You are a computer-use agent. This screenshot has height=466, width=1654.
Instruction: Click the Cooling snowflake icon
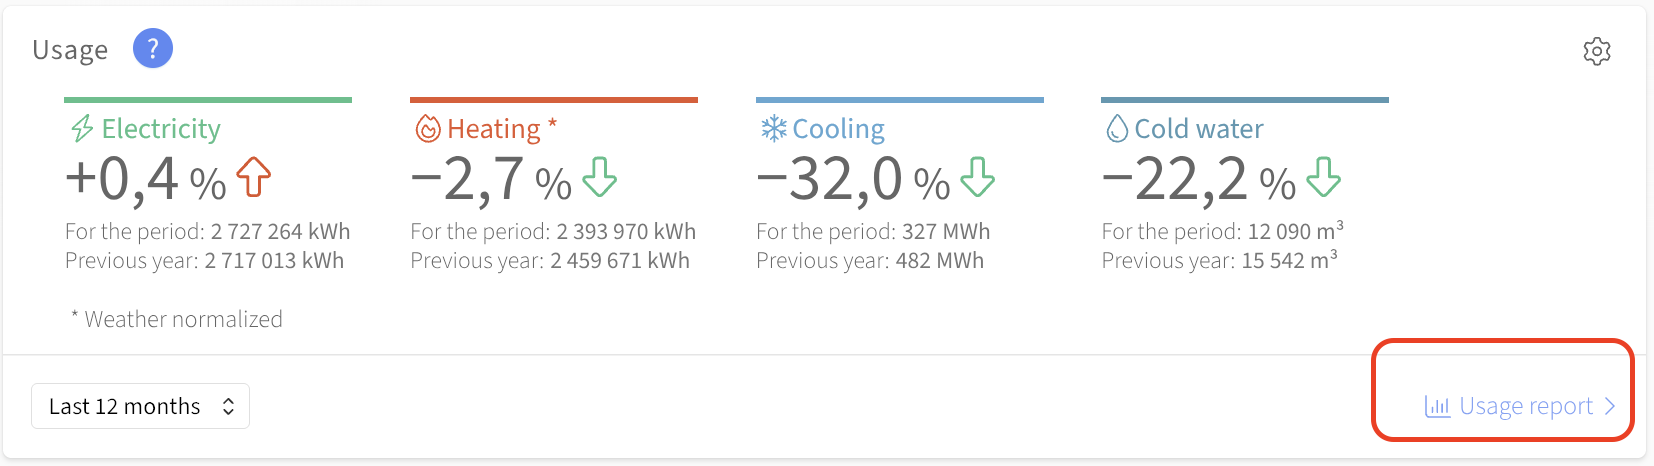[774, 129]
